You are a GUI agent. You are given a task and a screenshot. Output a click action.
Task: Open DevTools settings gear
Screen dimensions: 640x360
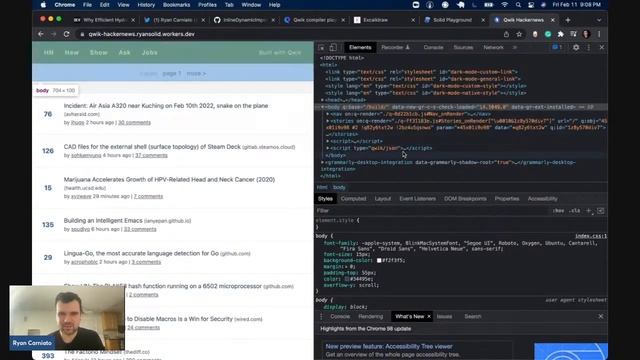576,47
